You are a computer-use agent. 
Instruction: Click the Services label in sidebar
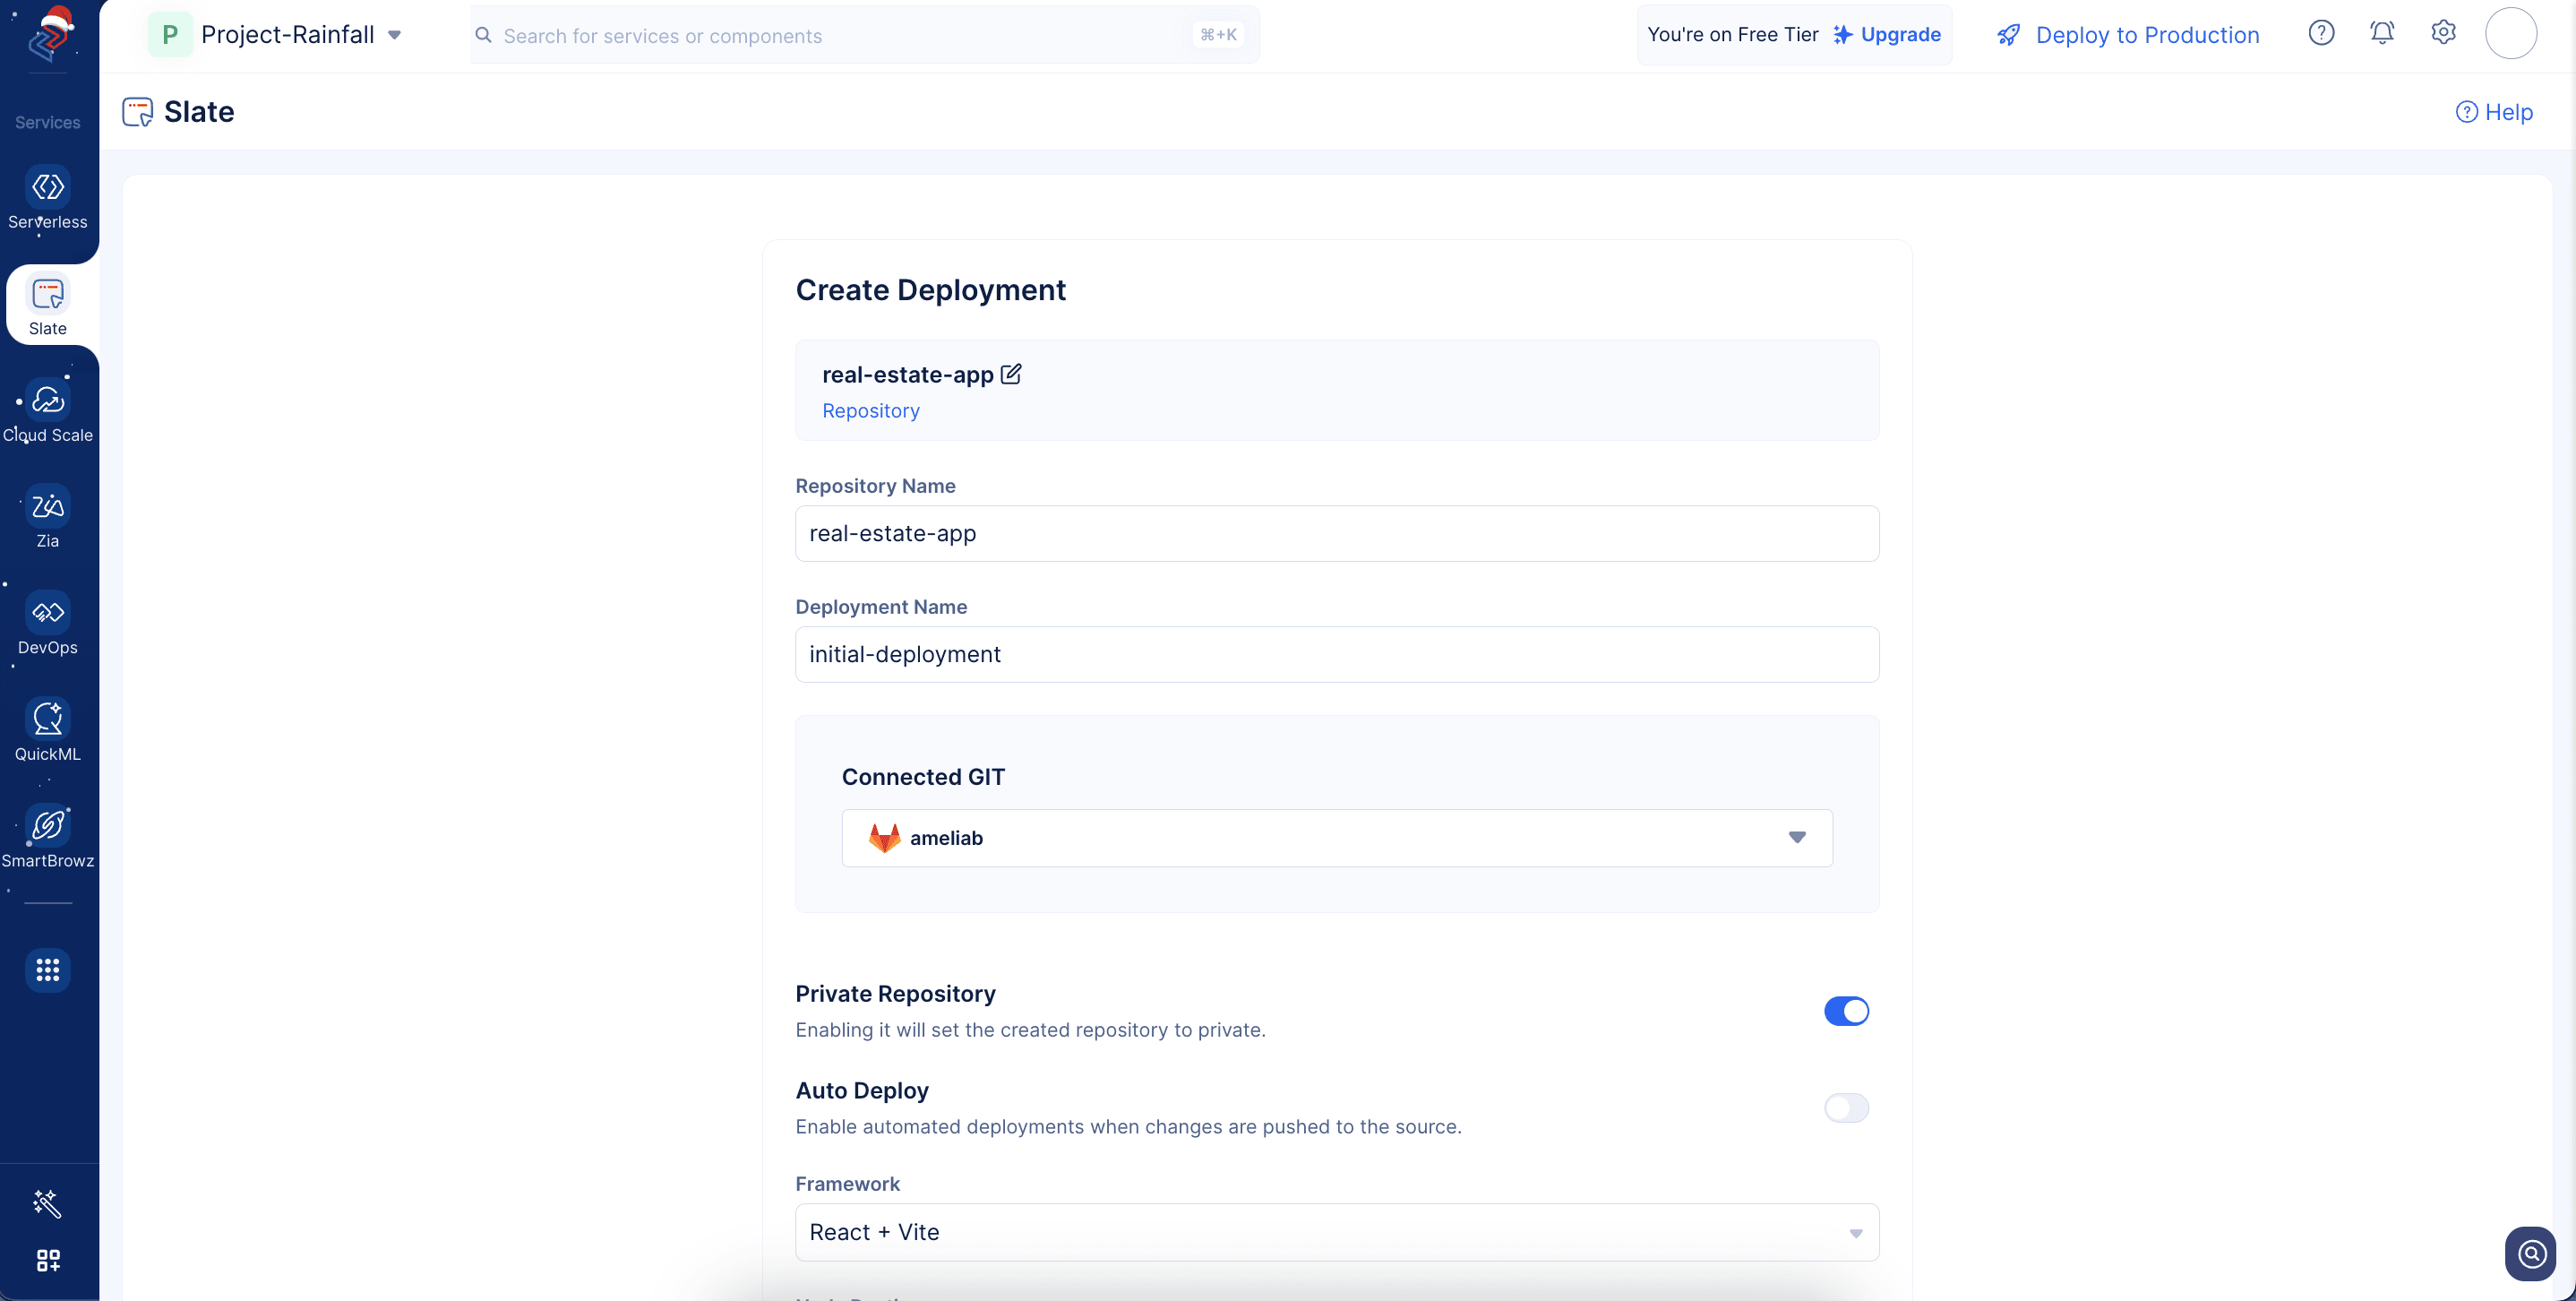(x=48, y=122)
